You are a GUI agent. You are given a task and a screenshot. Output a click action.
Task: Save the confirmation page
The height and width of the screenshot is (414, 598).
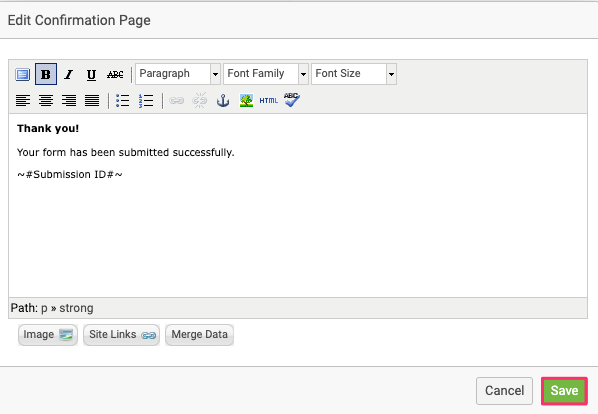click(564, 391)
